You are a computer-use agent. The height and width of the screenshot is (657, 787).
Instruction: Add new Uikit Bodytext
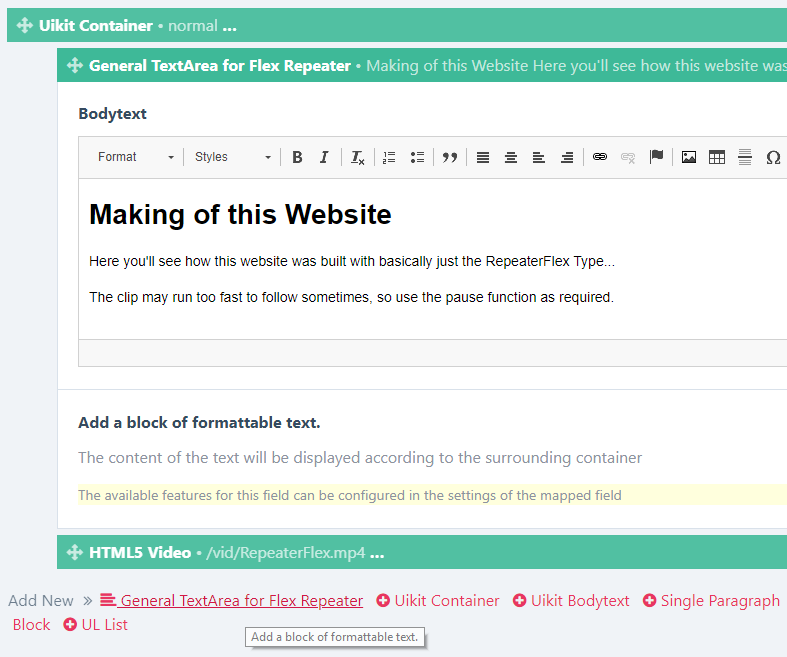(571, 600)
